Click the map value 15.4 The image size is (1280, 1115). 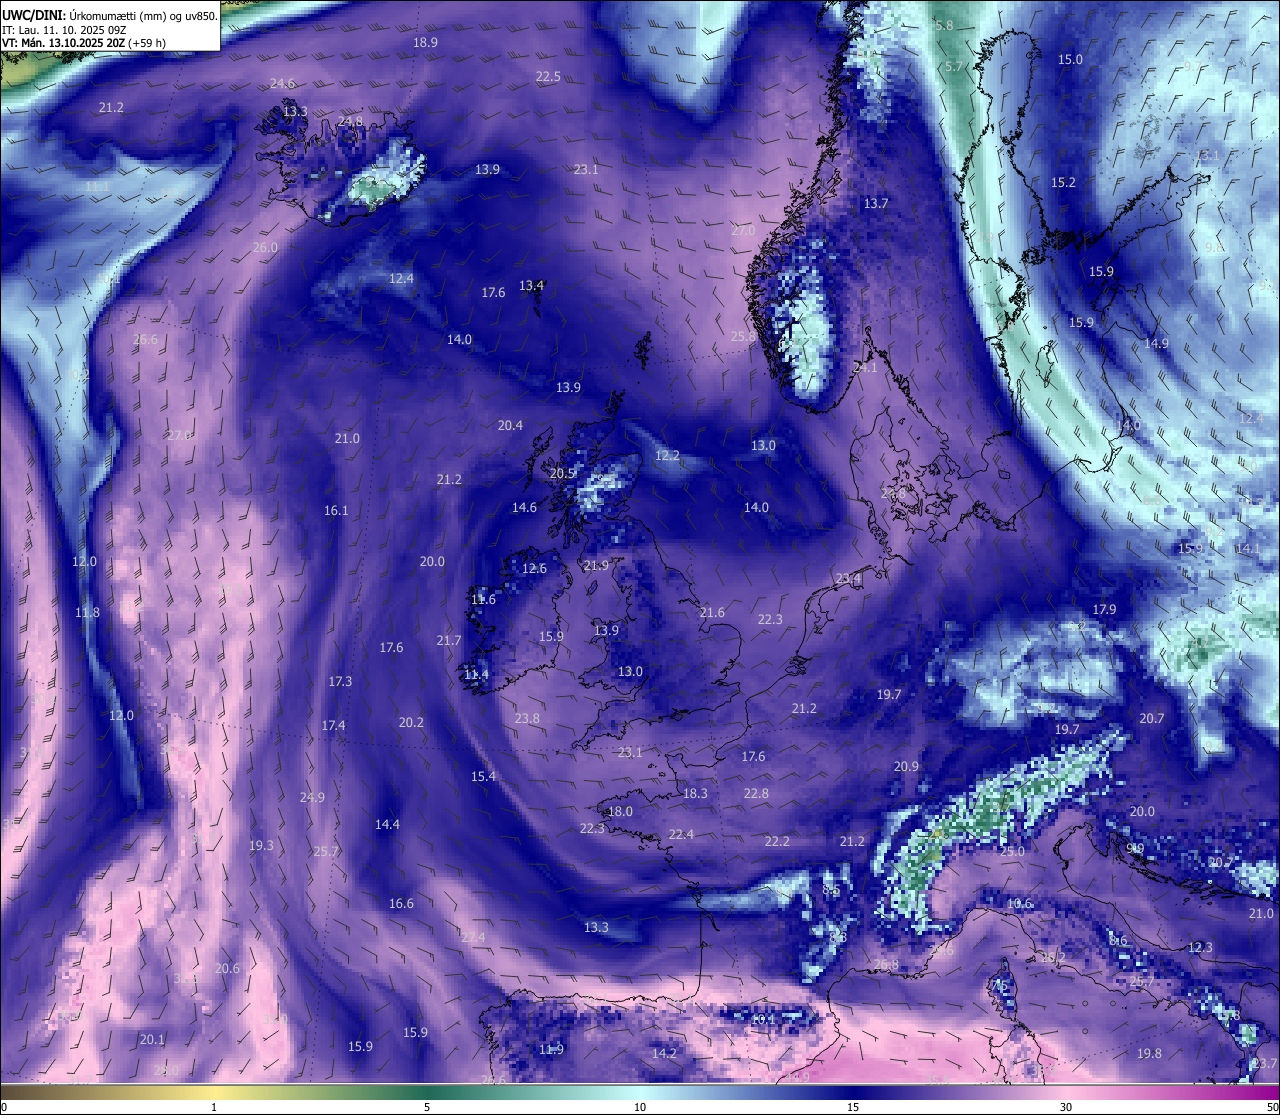(x=483, y=776)
